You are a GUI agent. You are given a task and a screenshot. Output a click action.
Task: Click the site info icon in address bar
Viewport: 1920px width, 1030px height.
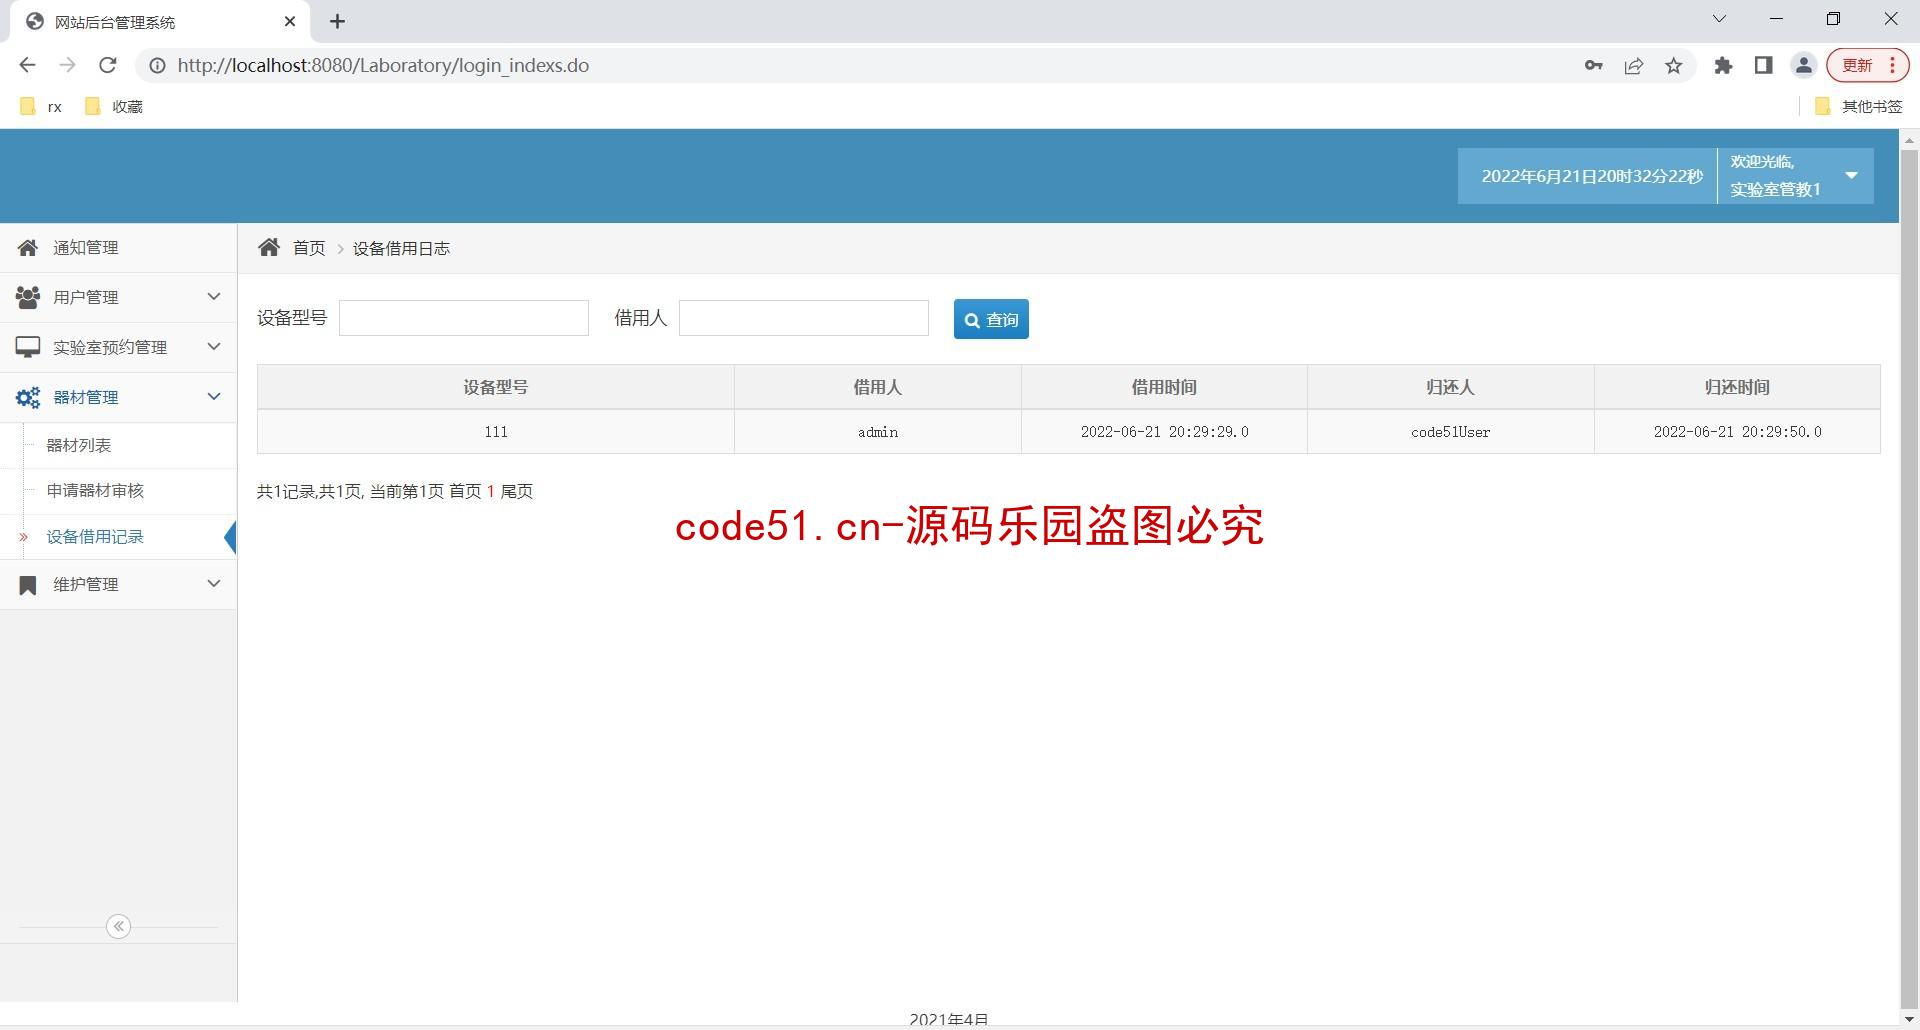157,65
